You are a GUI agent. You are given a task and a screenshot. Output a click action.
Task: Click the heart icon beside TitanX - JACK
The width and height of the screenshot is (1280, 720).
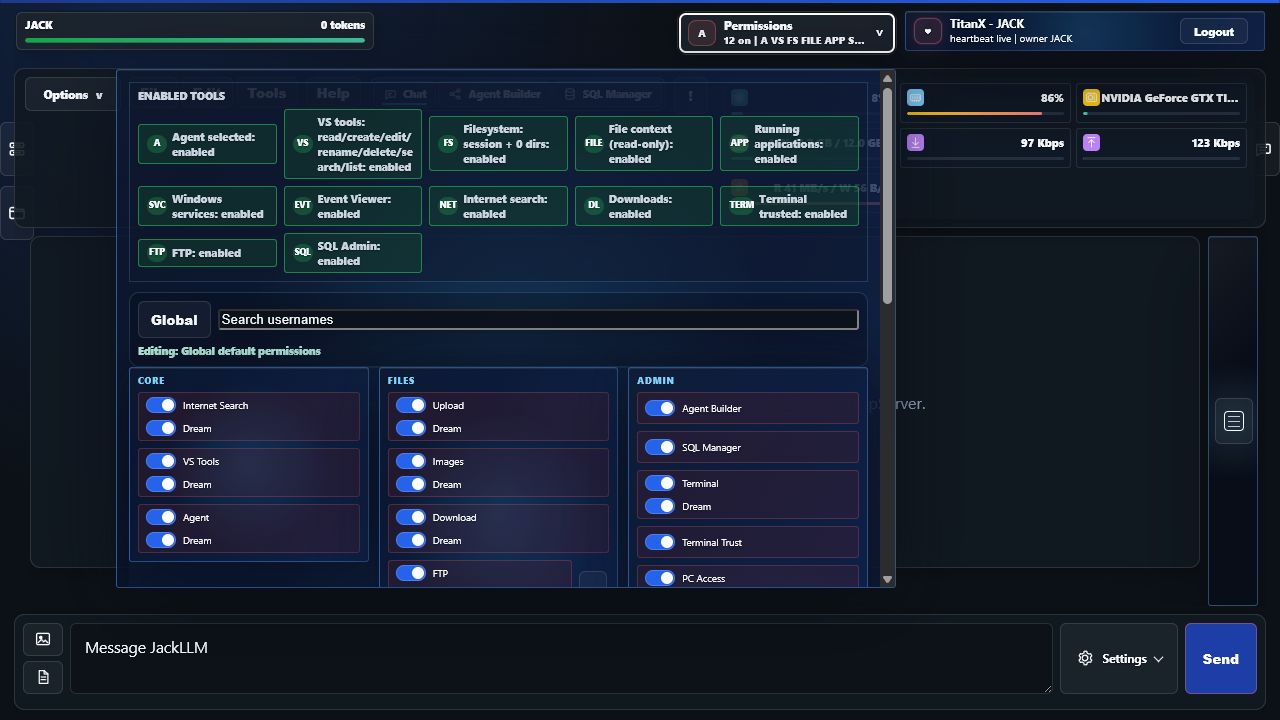pyautogui.click(x=928, y=32)
